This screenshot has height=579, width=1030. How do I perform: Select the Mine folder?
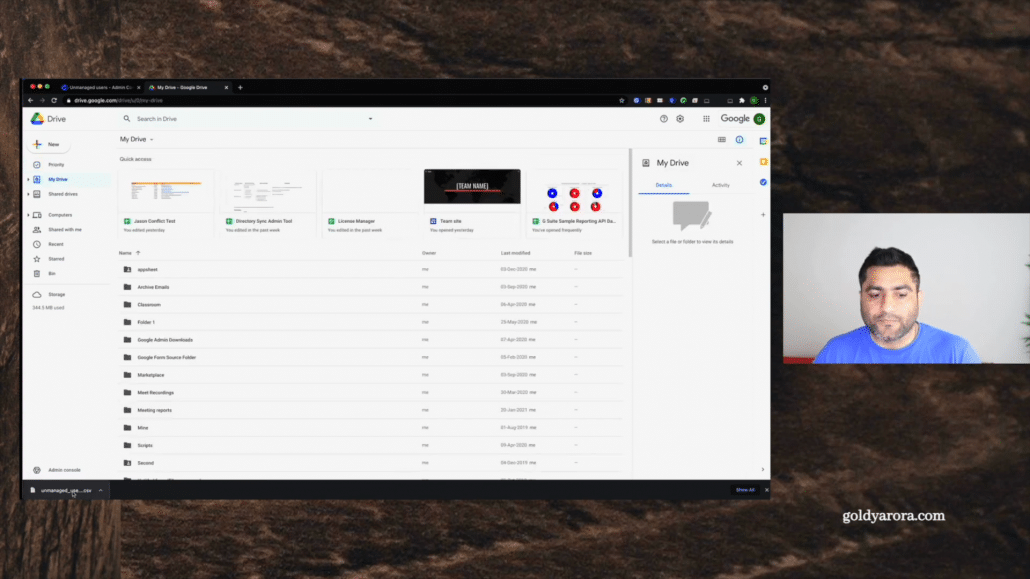[370, 428]
